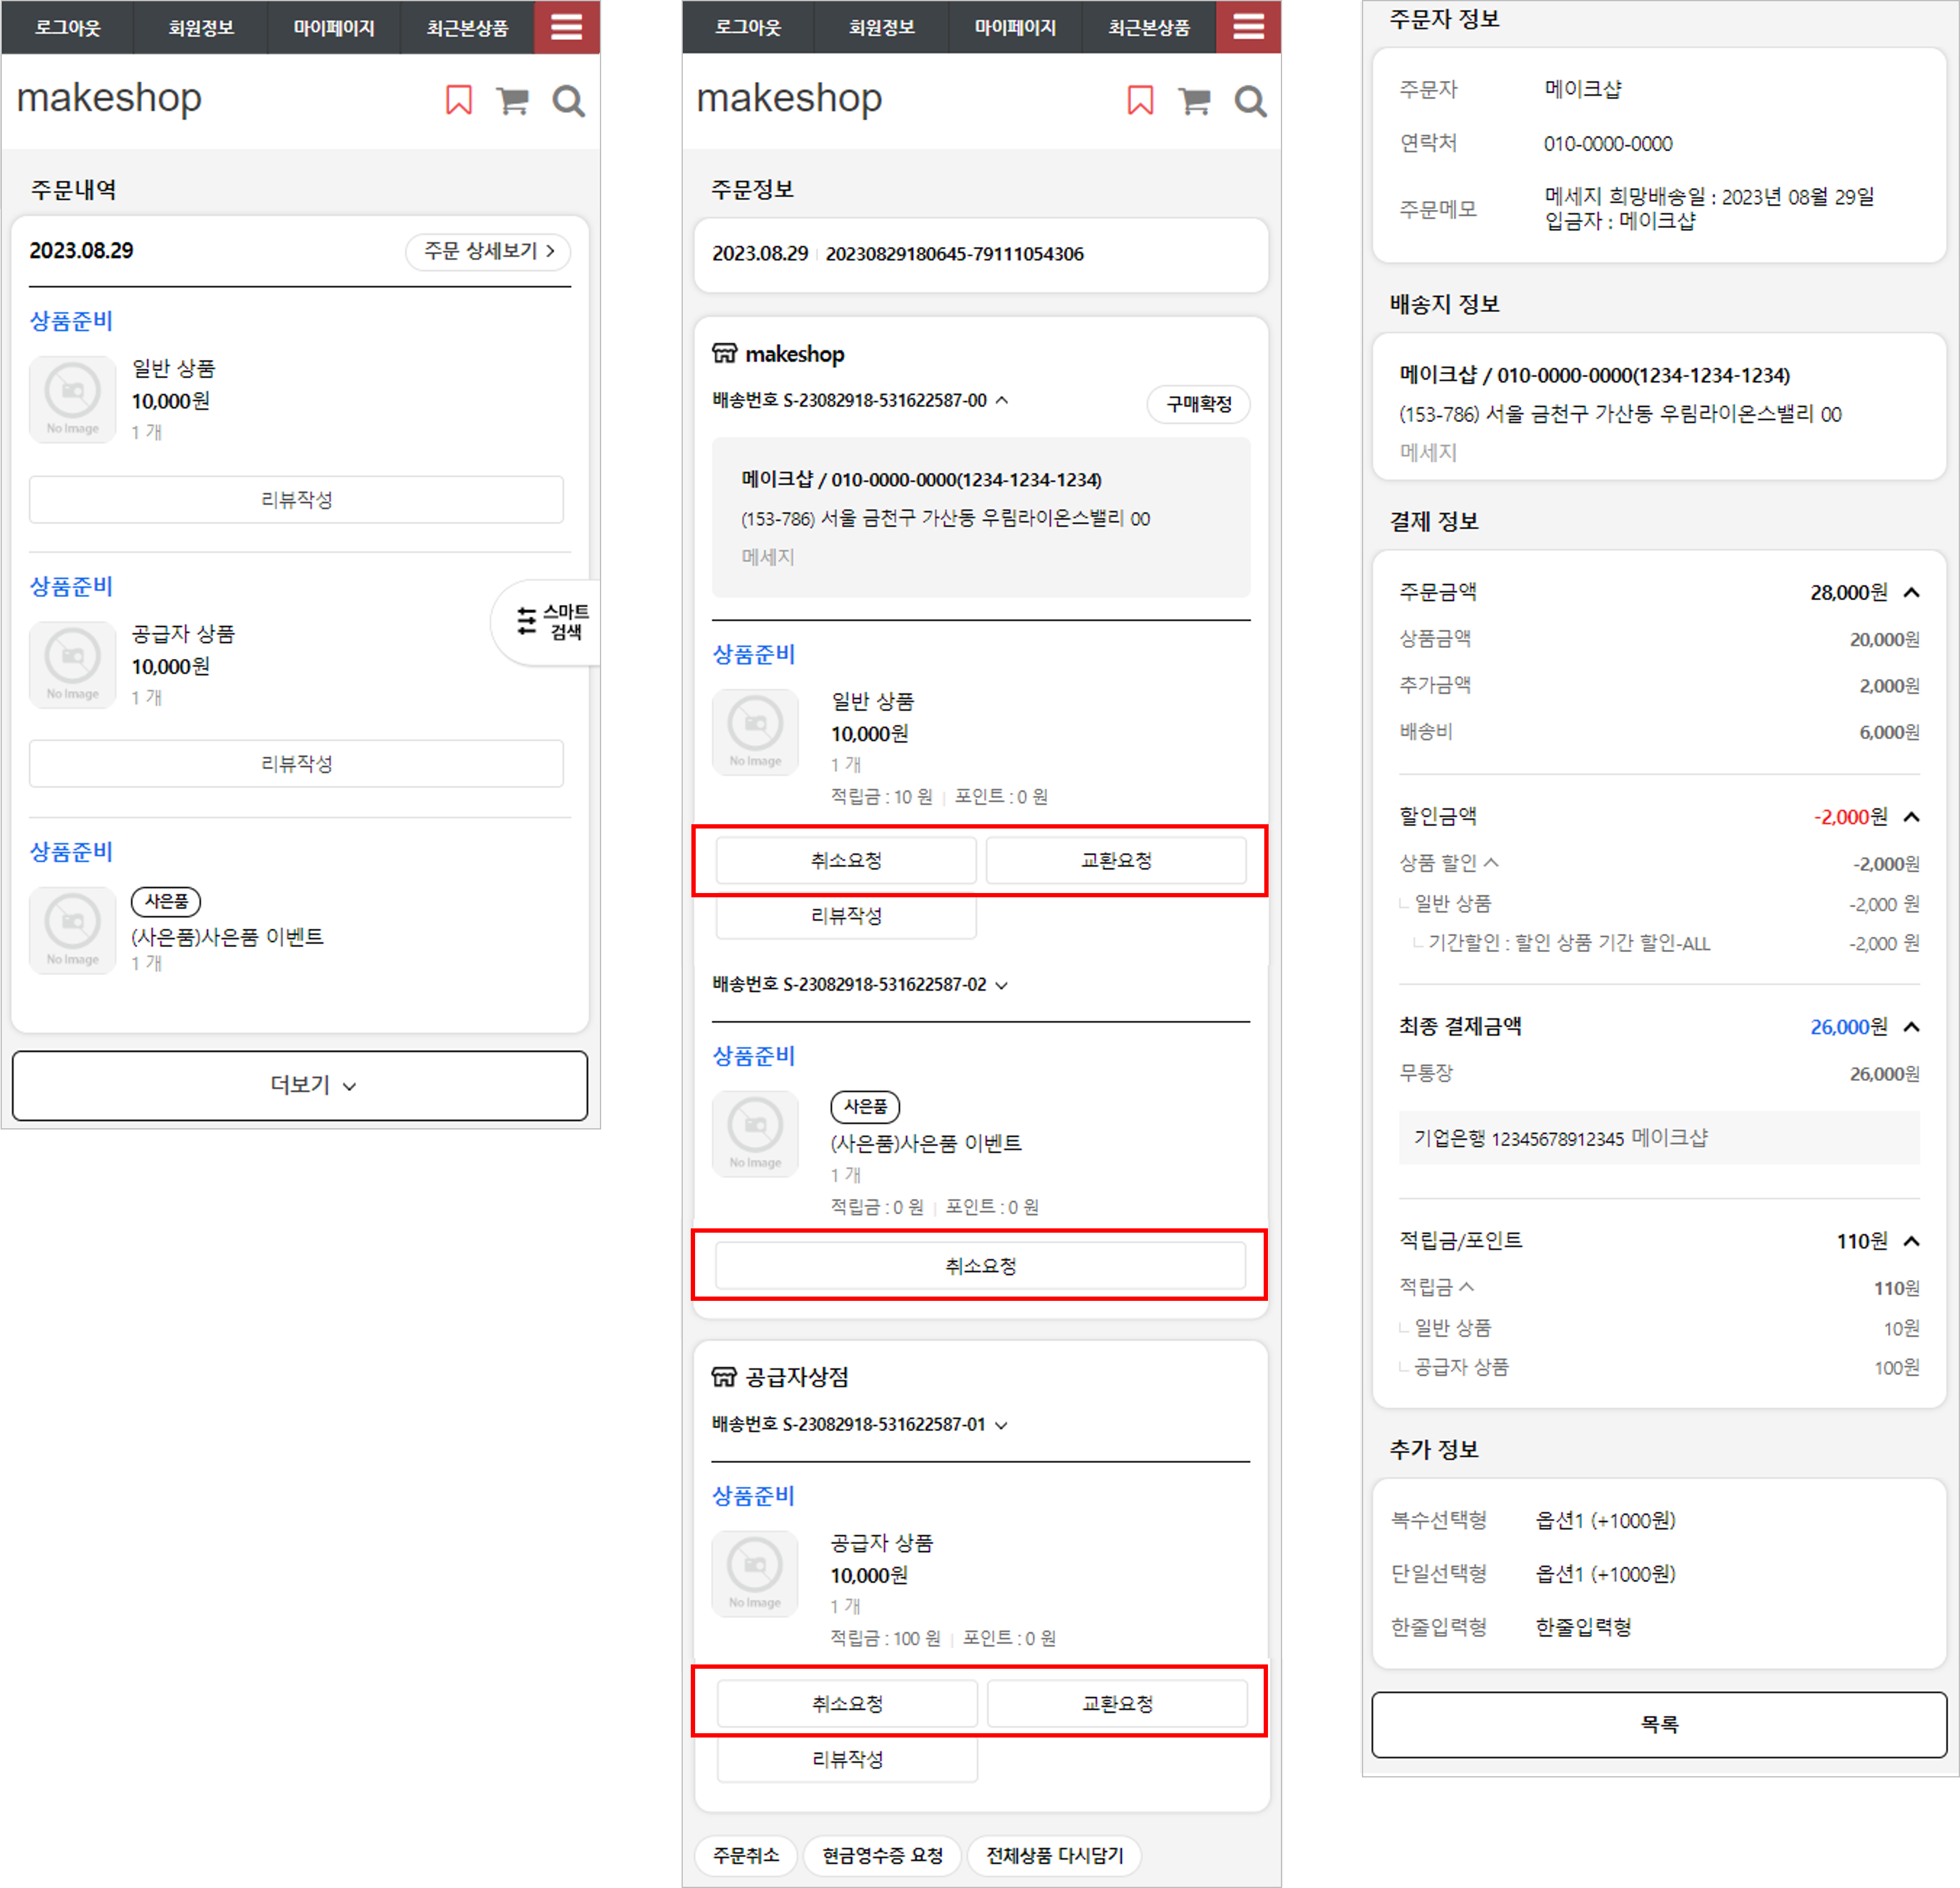
Task: Click 기간할인 : 할인 상품 기간 할인-ALL row
Action: [x=1659, y=943]
